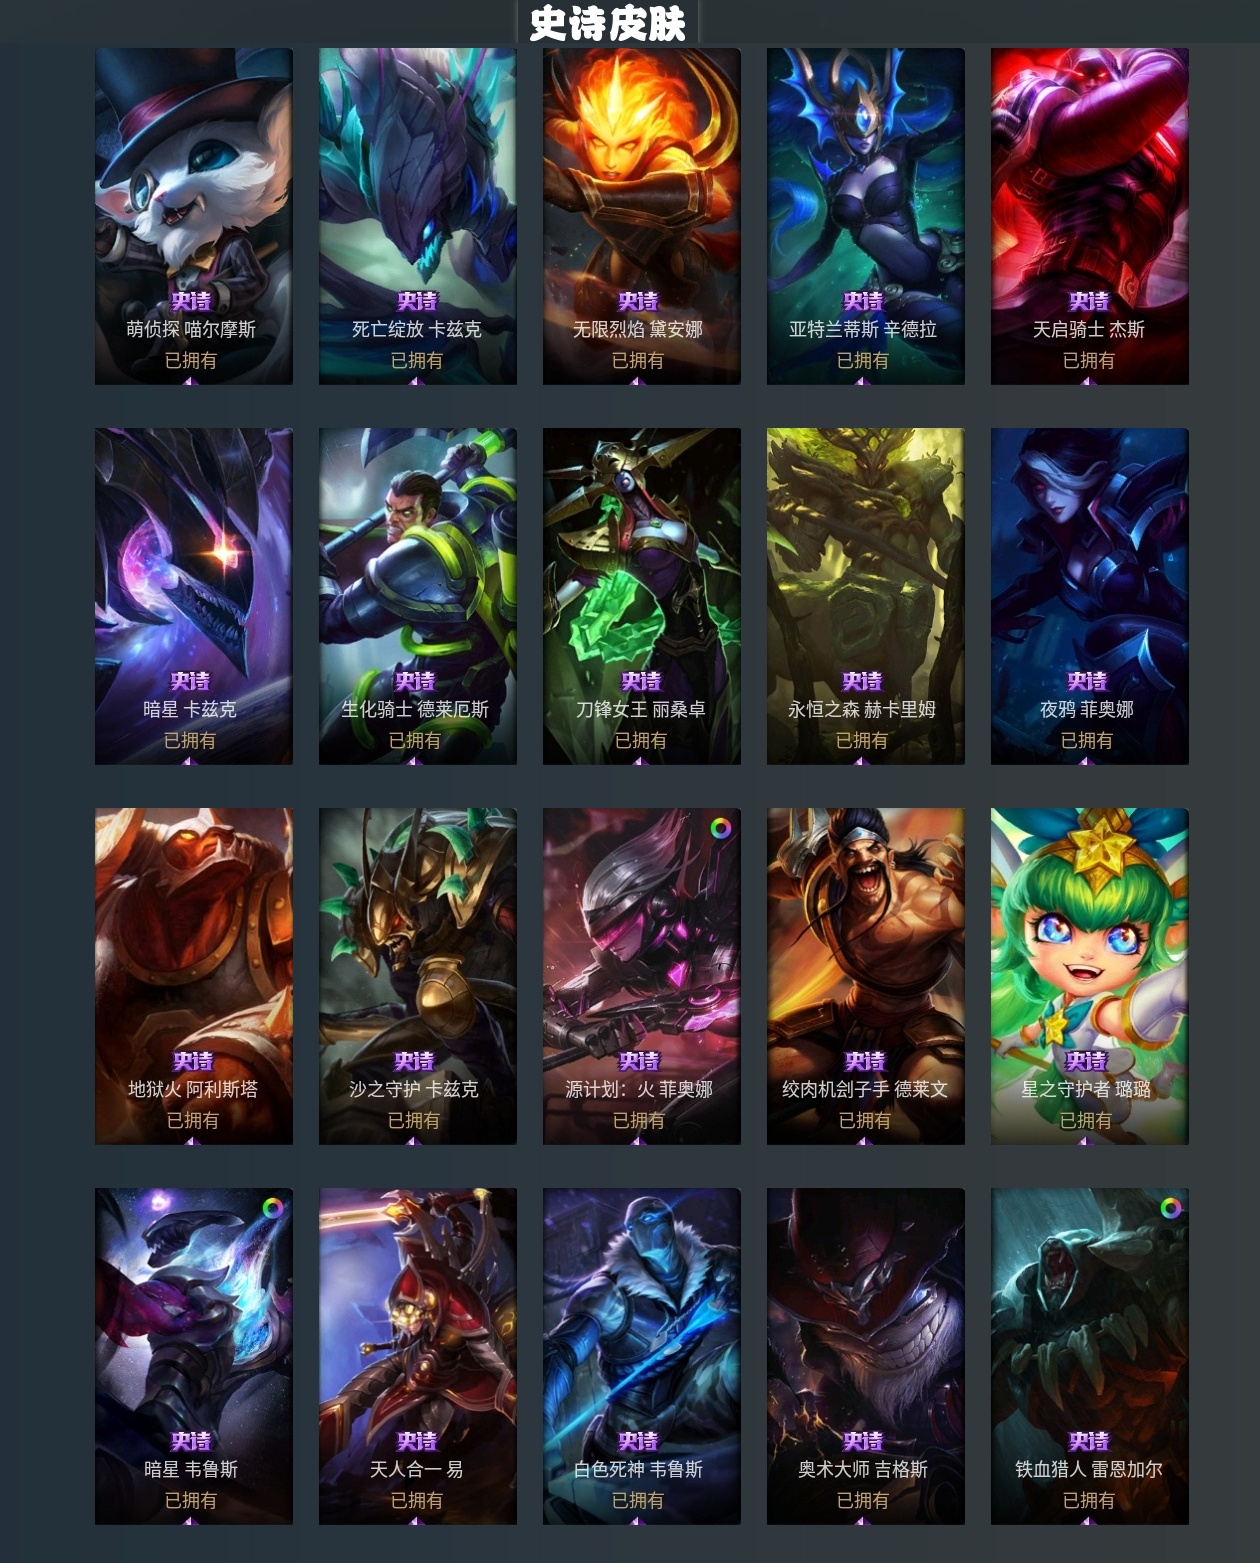The height and width of the screenshot is (1563, 1260).
Task: Open the 无限烈焰 黛安娜 skin thumbnail
Action: [x=642, y=216]
